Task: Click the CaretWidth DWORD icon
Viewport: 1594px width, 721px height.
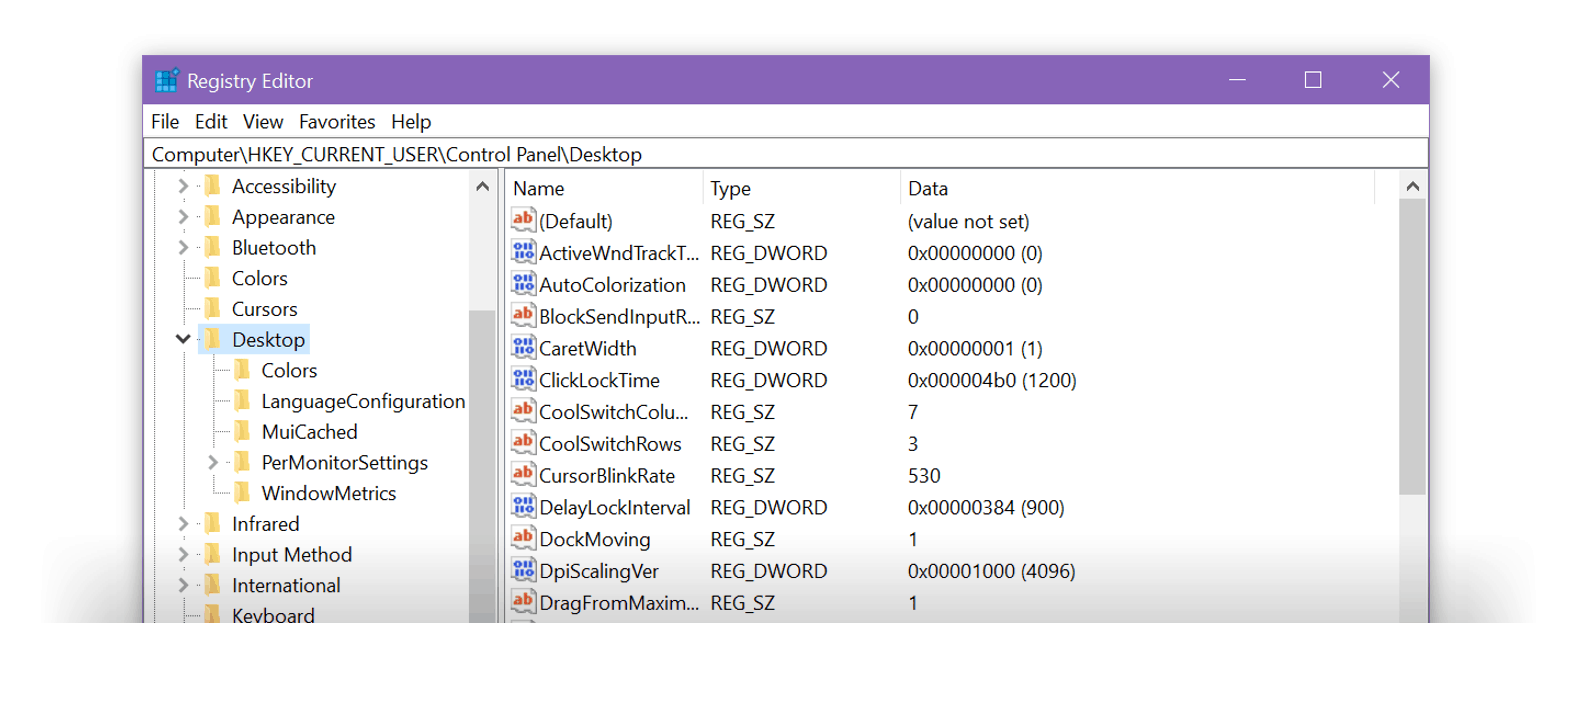Action: (x=523, y=348)
